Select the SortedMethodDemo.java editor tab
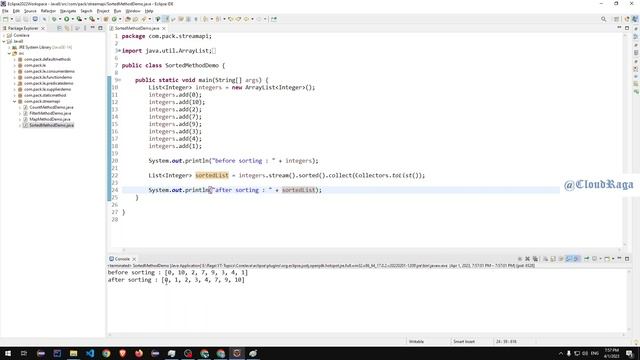The width and height of the screenshot is (640, 360). click(x=137, y=28)
